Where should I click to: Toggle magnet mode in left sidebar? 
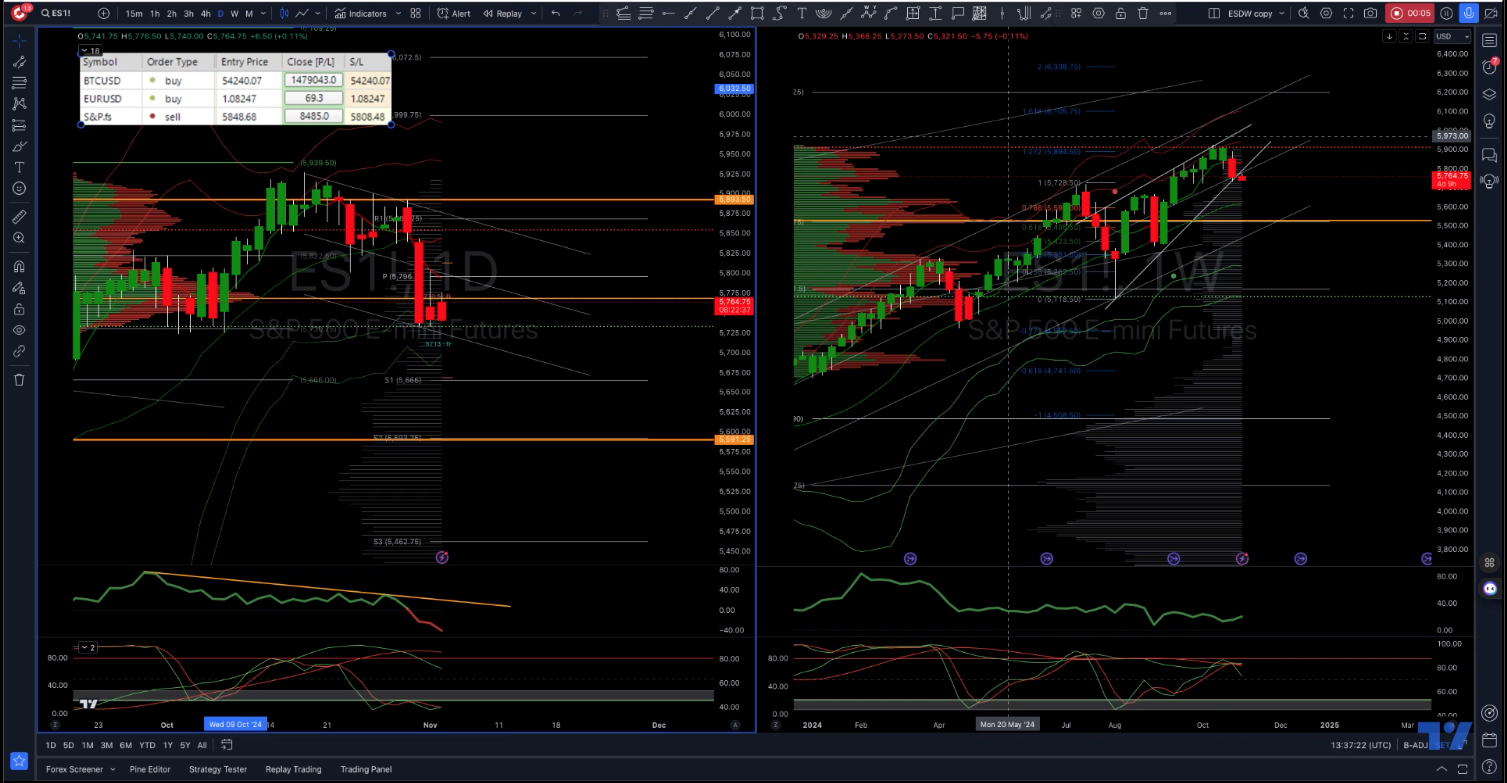pyautogui.click(x=19, y=267)
